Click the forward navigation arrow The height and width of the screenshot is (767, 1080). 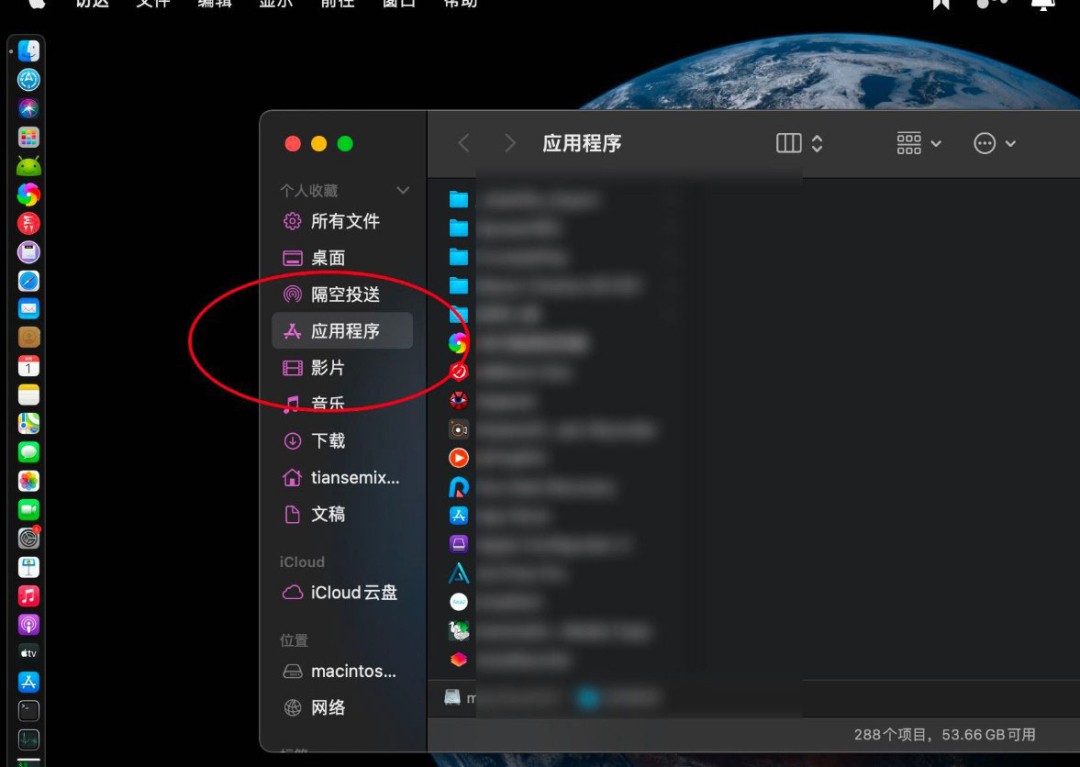[x=509, y=143]
